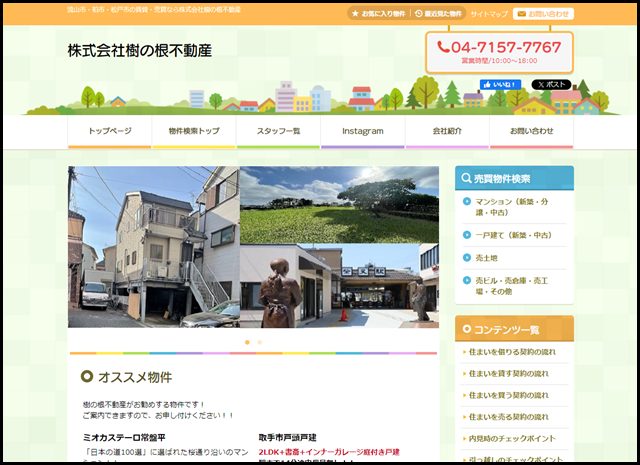Open 住まいを借りる契約の流れ link
Image resolution: width=640 pixels, height=465 pixels.
coord(512,352)
